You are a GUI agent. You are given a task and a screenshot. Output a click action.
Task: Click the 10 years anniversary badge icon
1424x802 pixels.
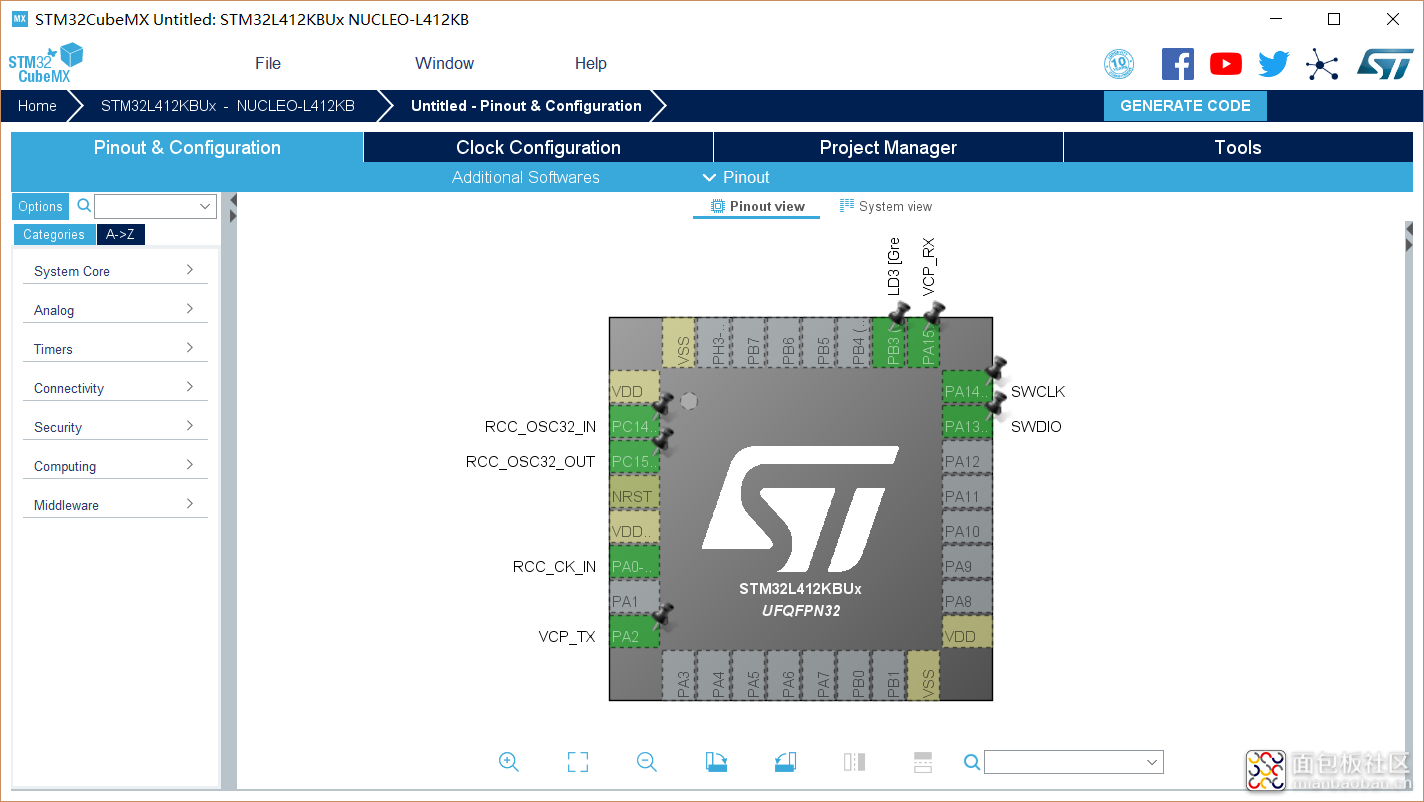(x=1119, y=65)
